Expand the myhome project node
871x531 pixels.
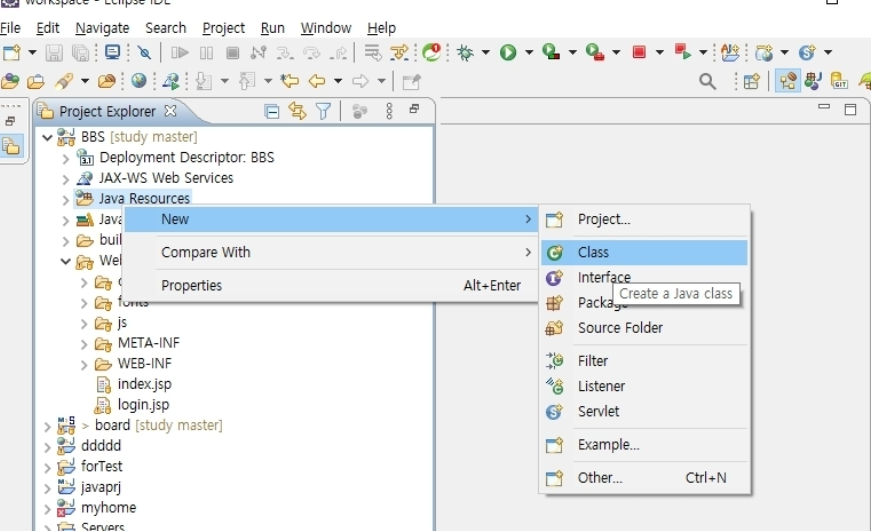click(47, 509)
